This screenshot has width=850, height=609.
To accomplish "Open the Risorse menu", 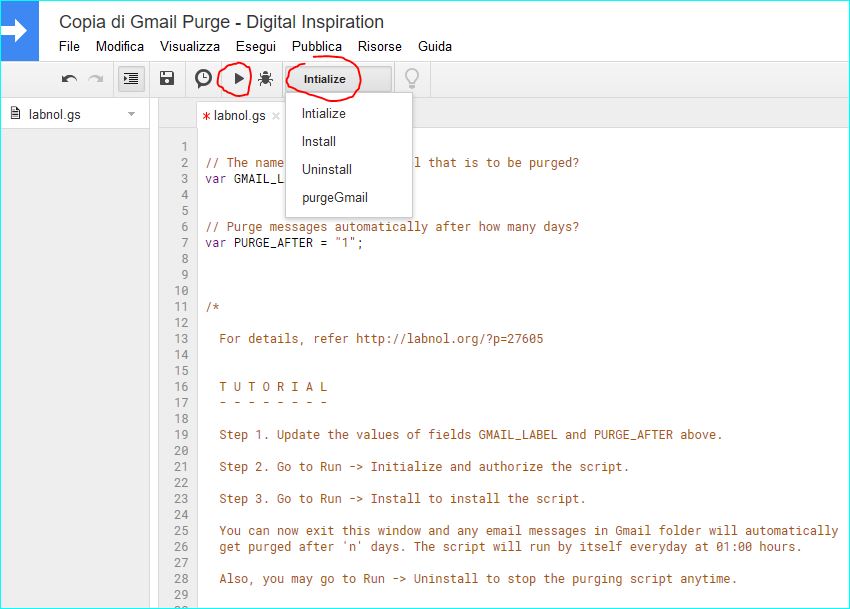I will [x=379, y=47].
